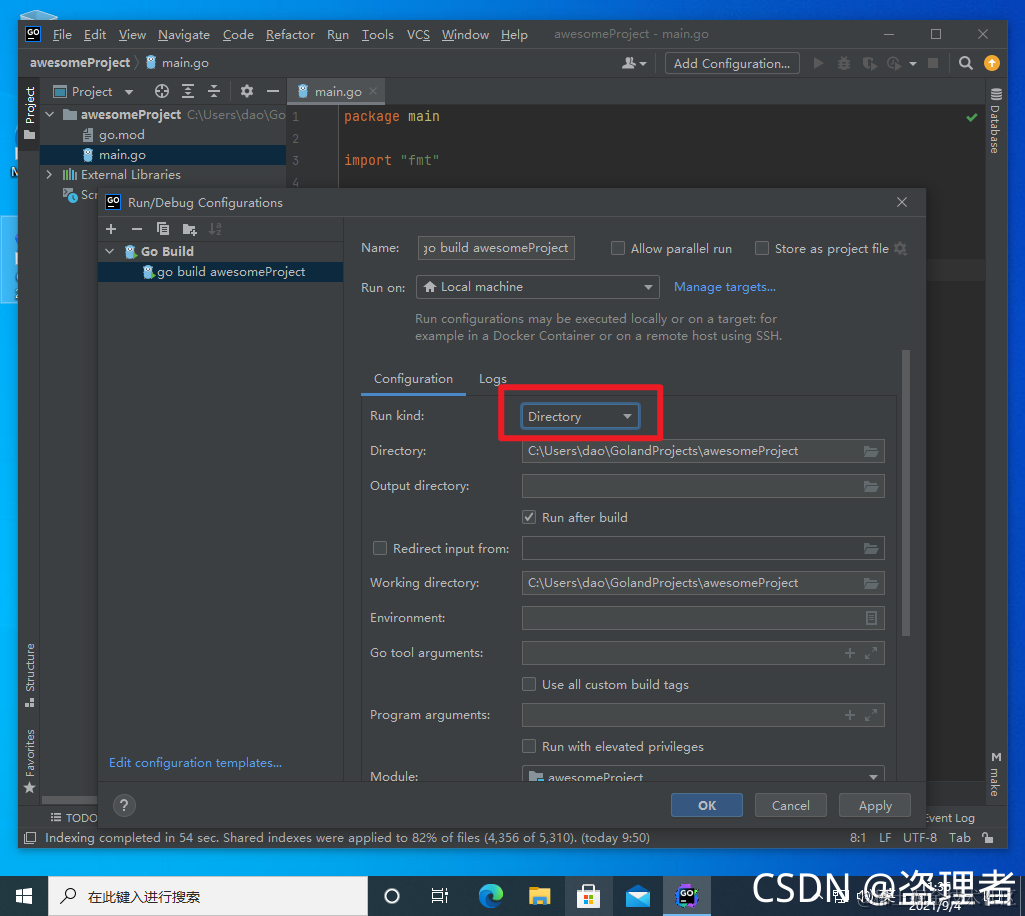Open Microsoft Edge from taskbar
This screenshot has height=916, width=1025.
[x=491, y=896]
